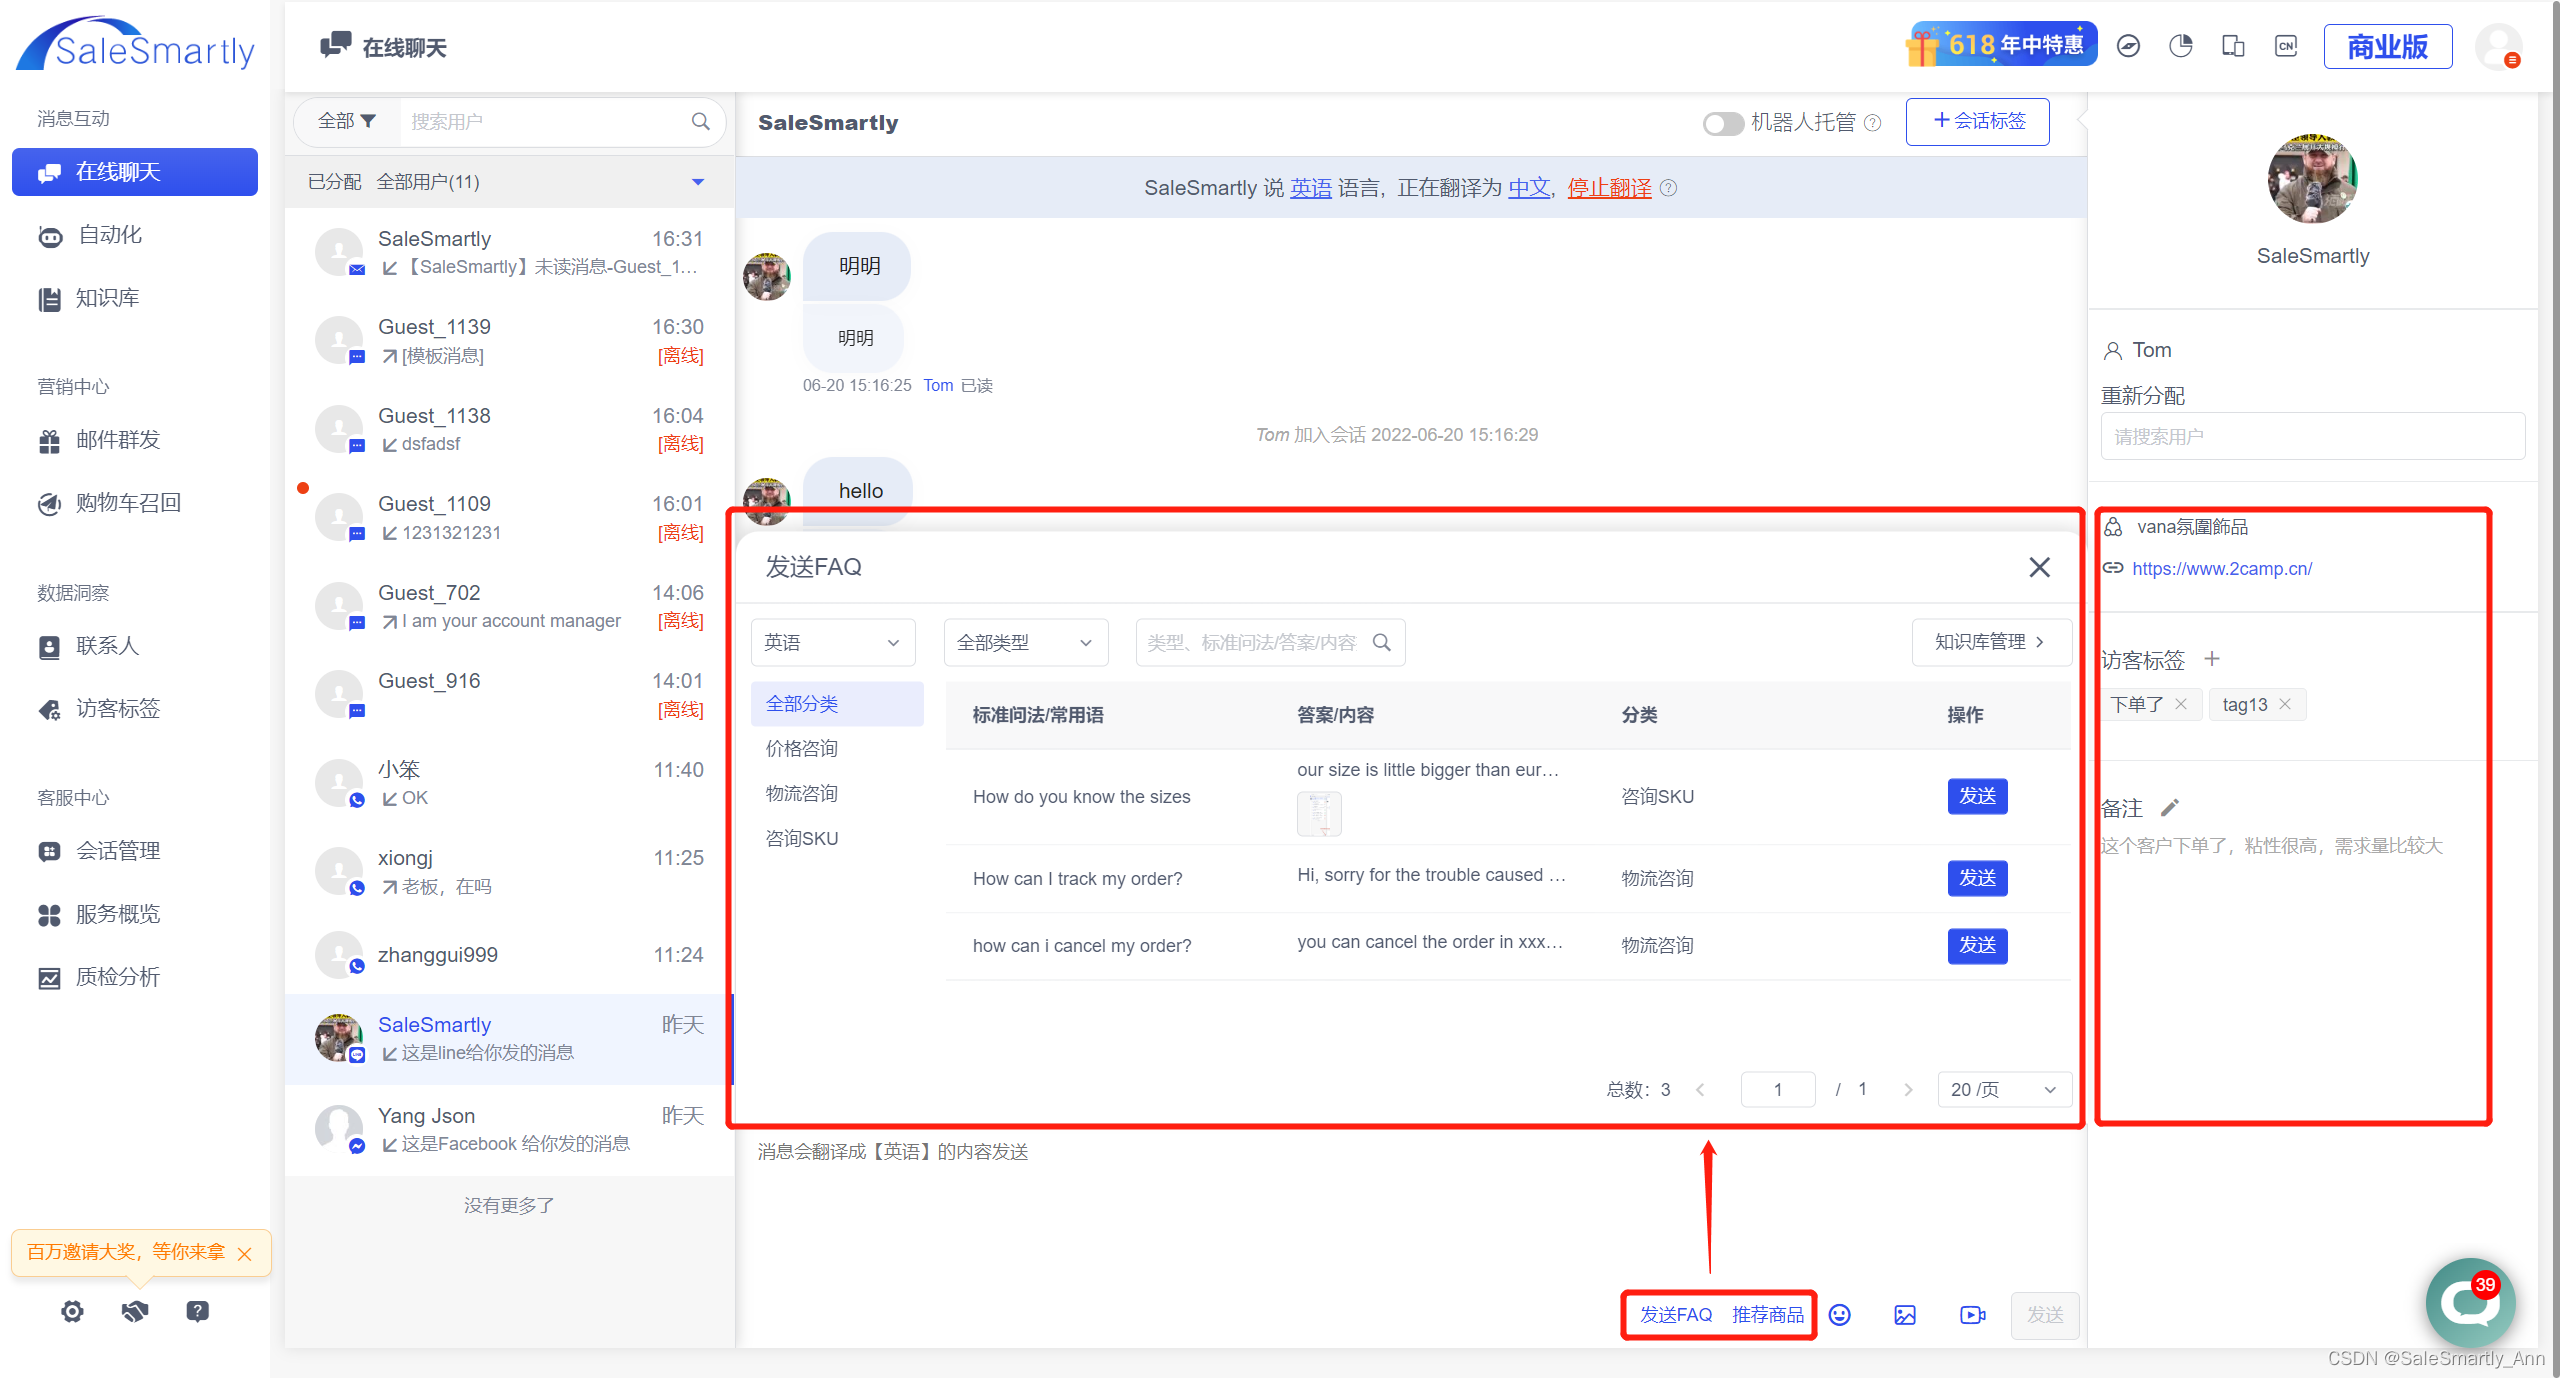2560x1378 pixels.
Task: Click the pencil icon to edit 备注
Action: pyautogui.click(x=2169, y=808)
